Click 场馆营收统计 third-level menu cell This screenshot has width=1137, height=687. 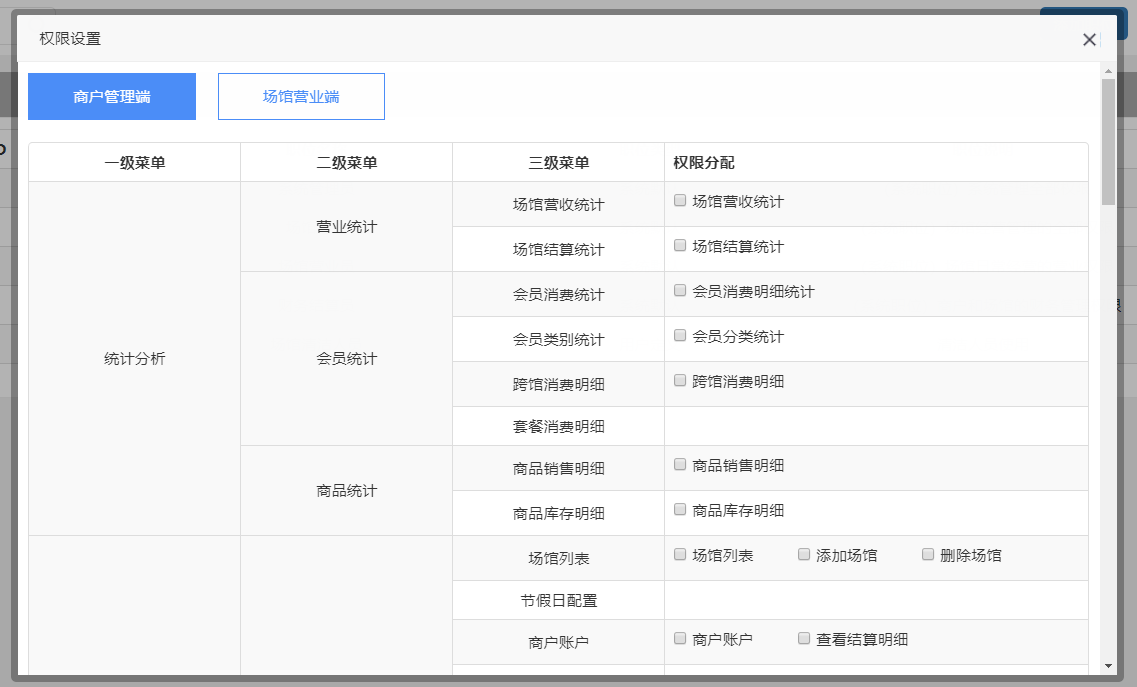coord(558,205)
